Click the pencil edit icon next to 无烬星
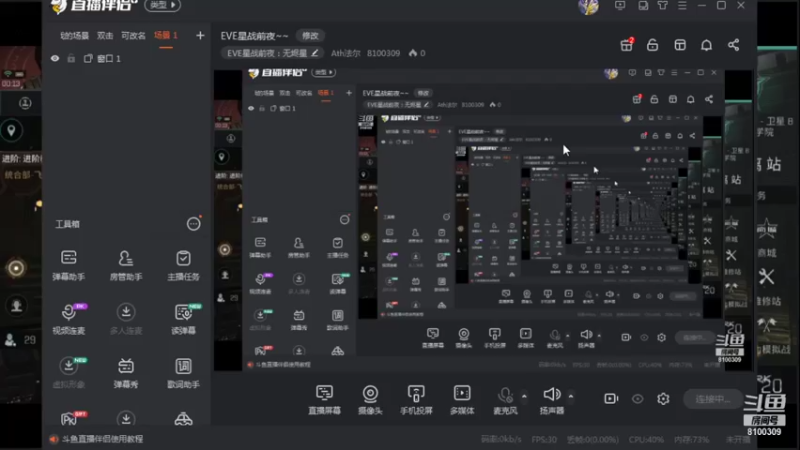The width and height of the screenshot is (800, 450). point(315,53)
